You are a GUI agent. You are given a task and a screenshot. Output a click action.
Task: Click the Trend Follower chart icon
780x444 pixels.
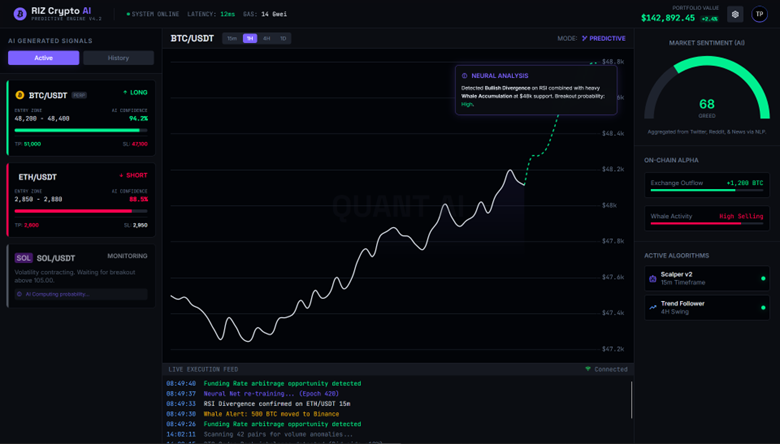click(653, 308)
